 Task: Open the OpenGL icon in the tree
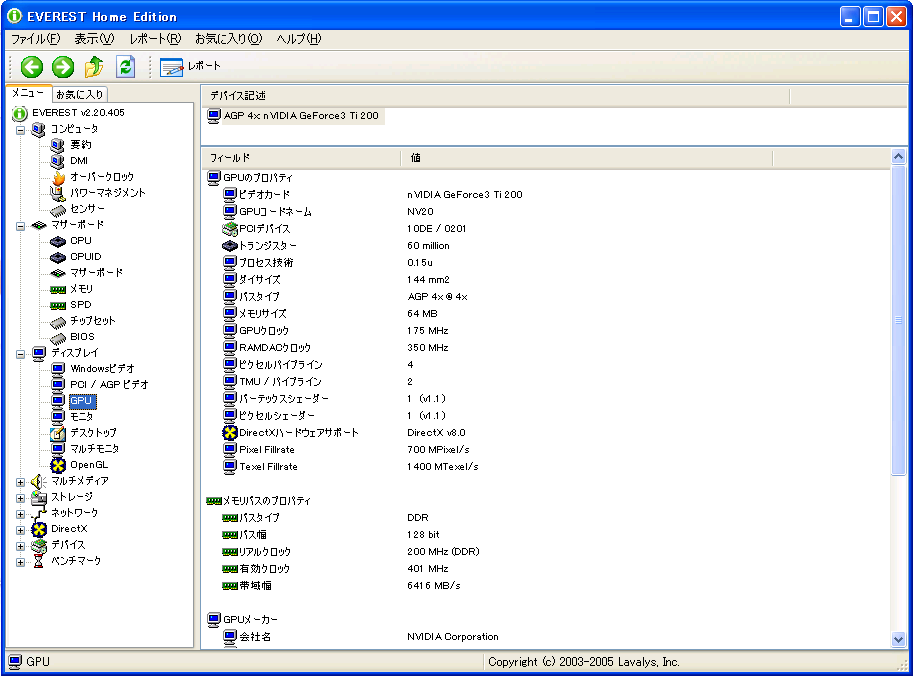click(x=58, y=465)
